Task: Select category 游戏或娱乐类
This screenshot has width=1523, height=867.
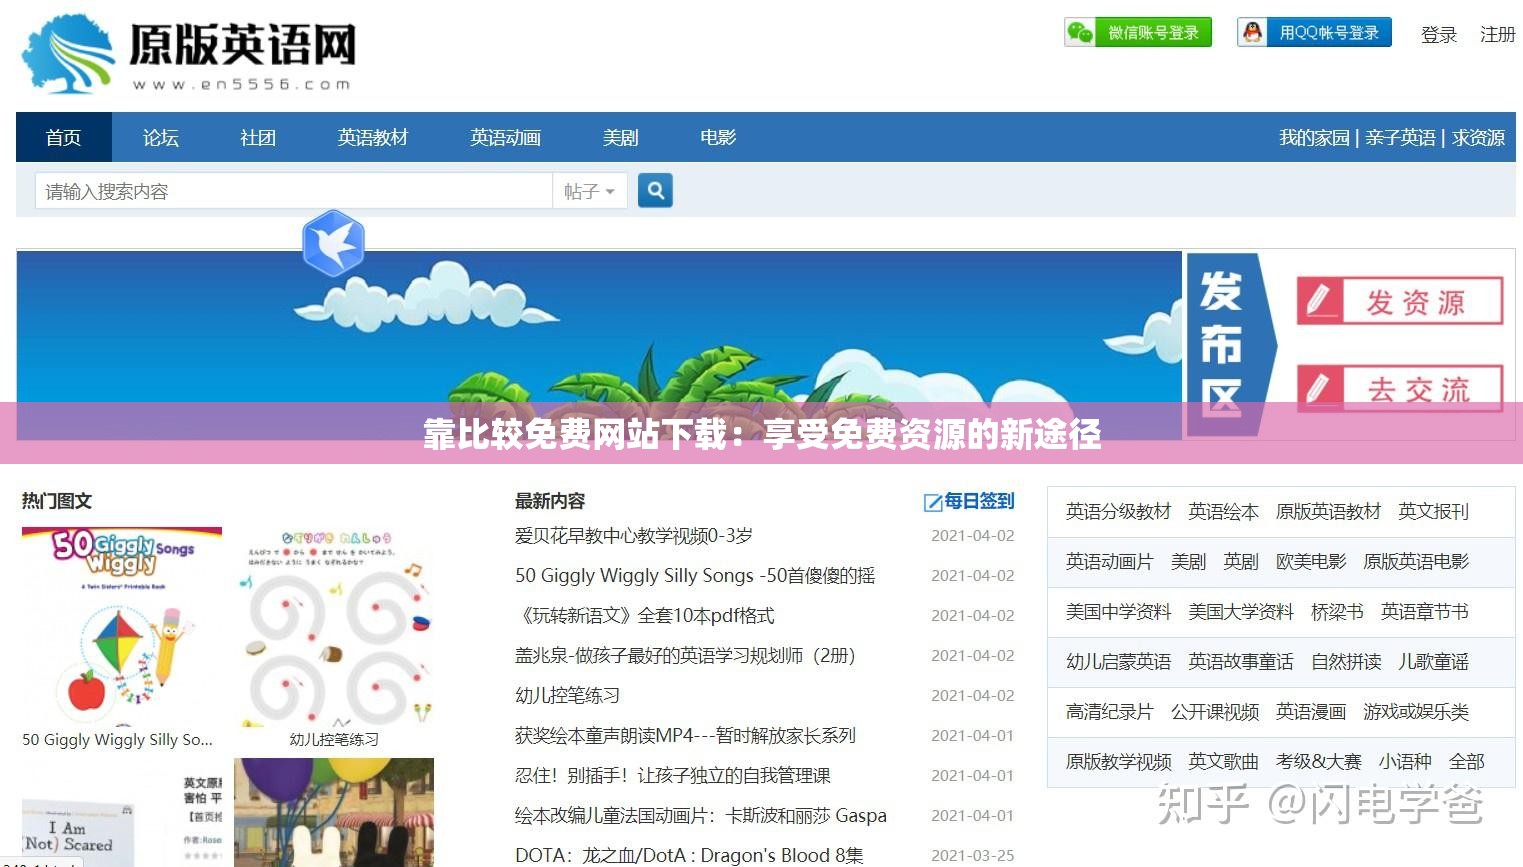Action: click(1416, 712)
